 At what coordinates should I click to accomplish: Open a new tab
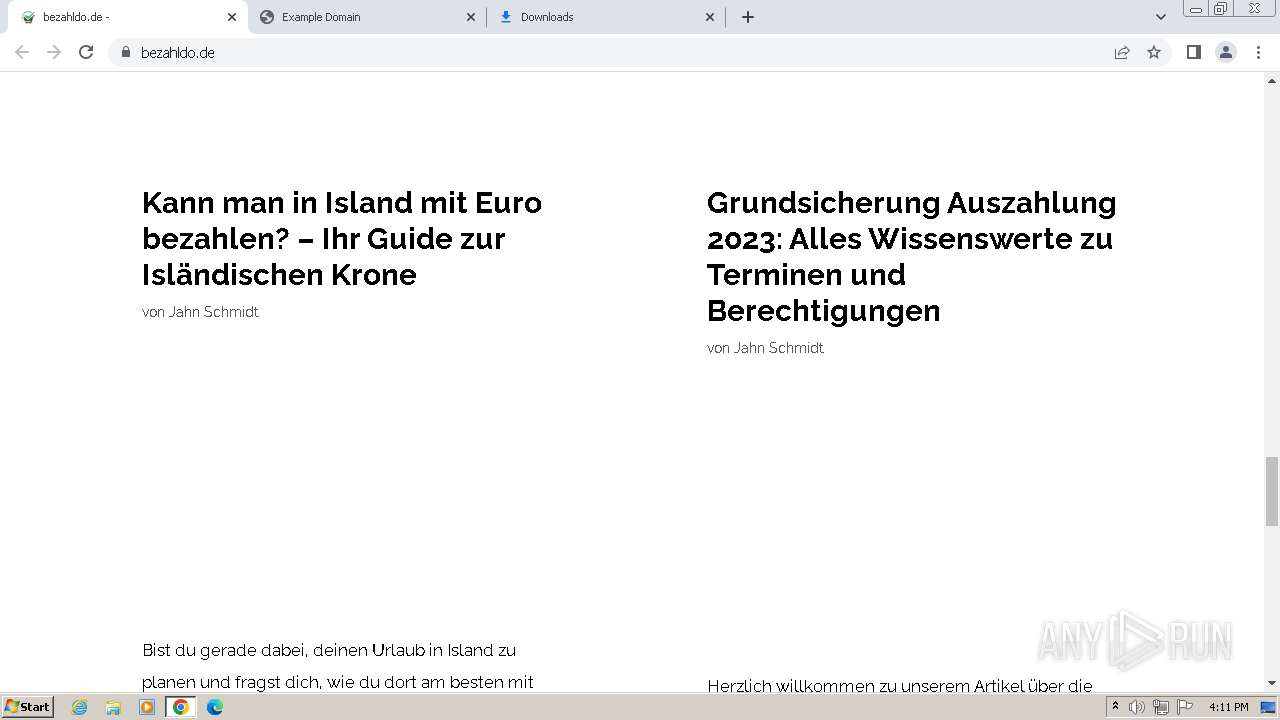point(748,17)
